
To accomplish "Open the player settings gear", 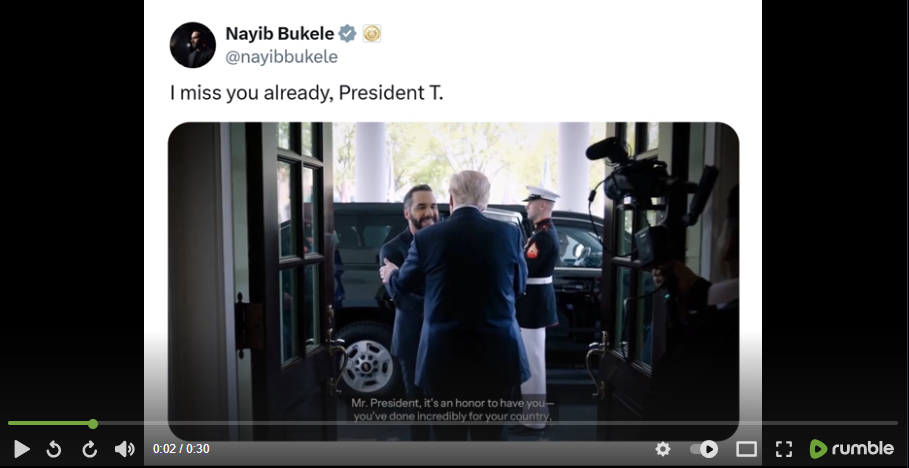I will click(663, 449).
